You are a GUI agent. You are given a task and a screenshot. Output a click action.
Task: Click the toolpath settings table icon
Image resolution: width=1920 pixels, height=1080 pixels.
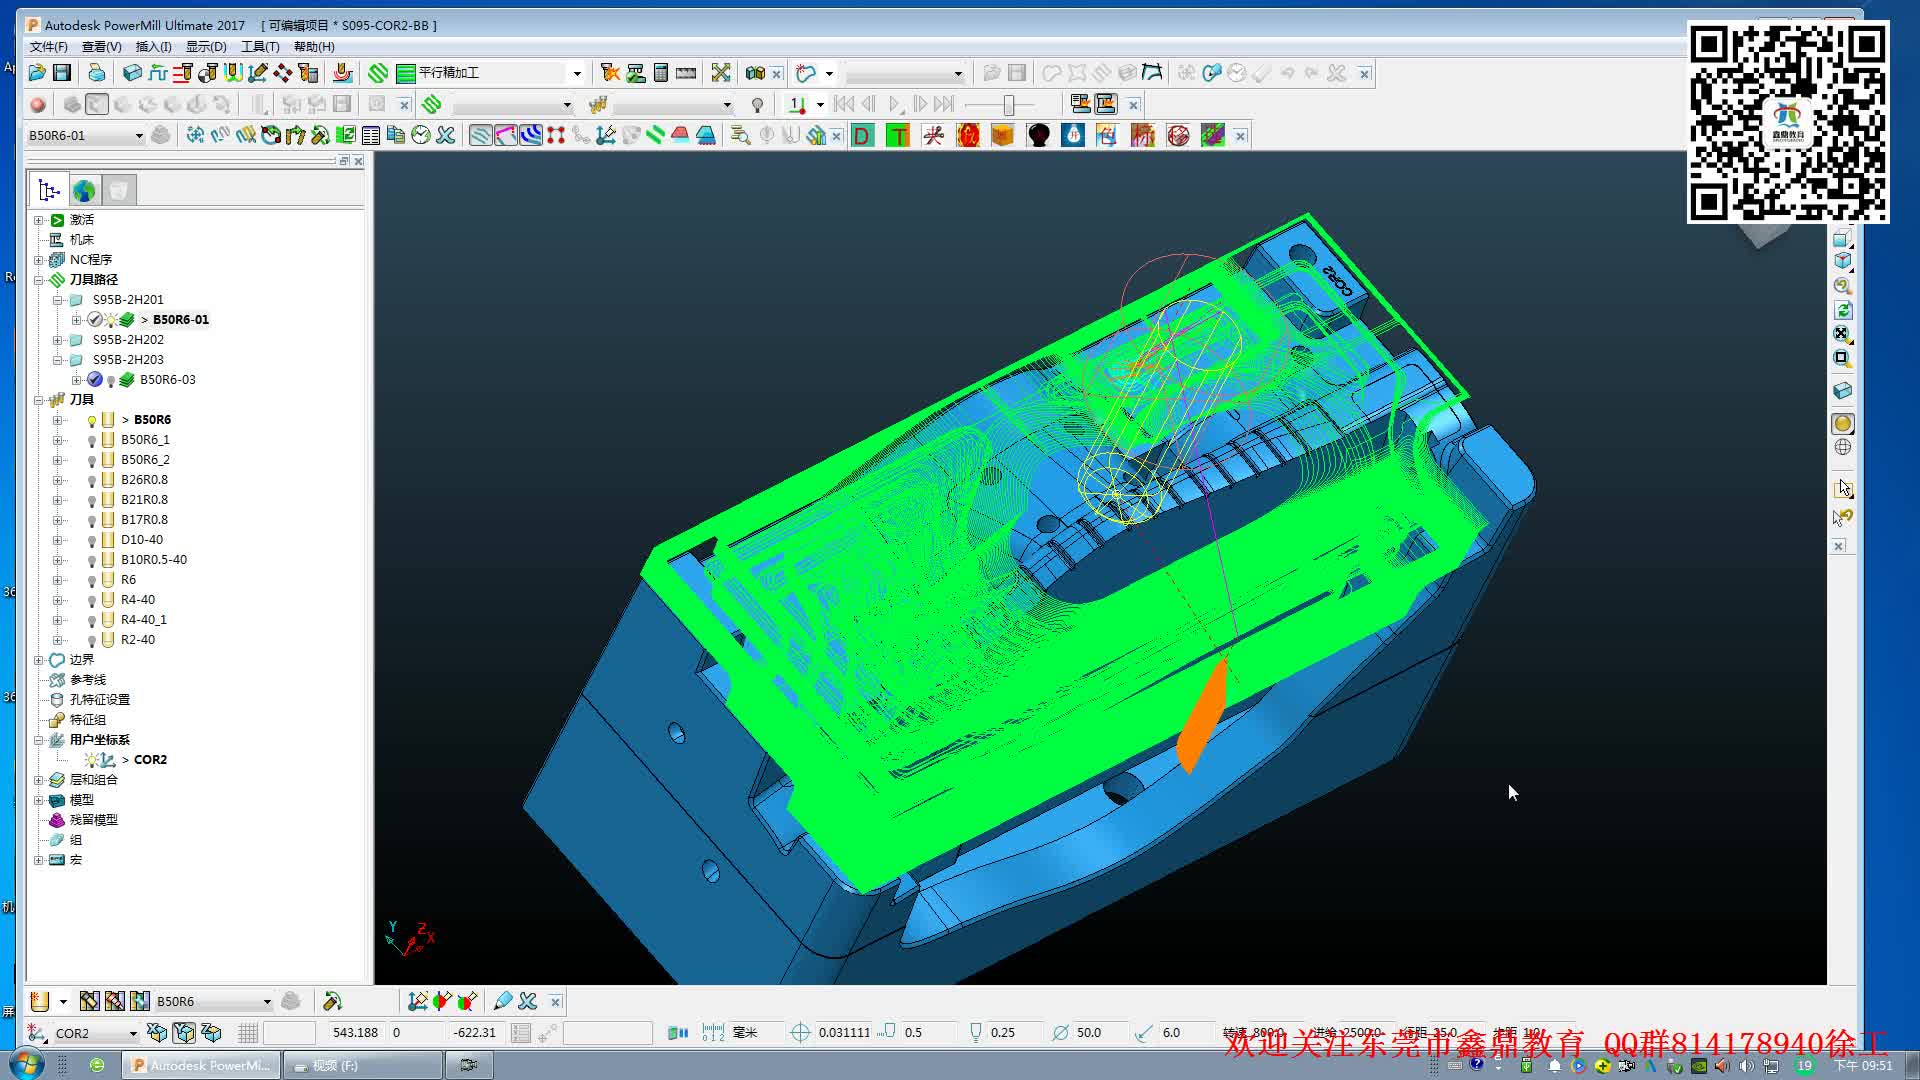click(x=371, y=136)
